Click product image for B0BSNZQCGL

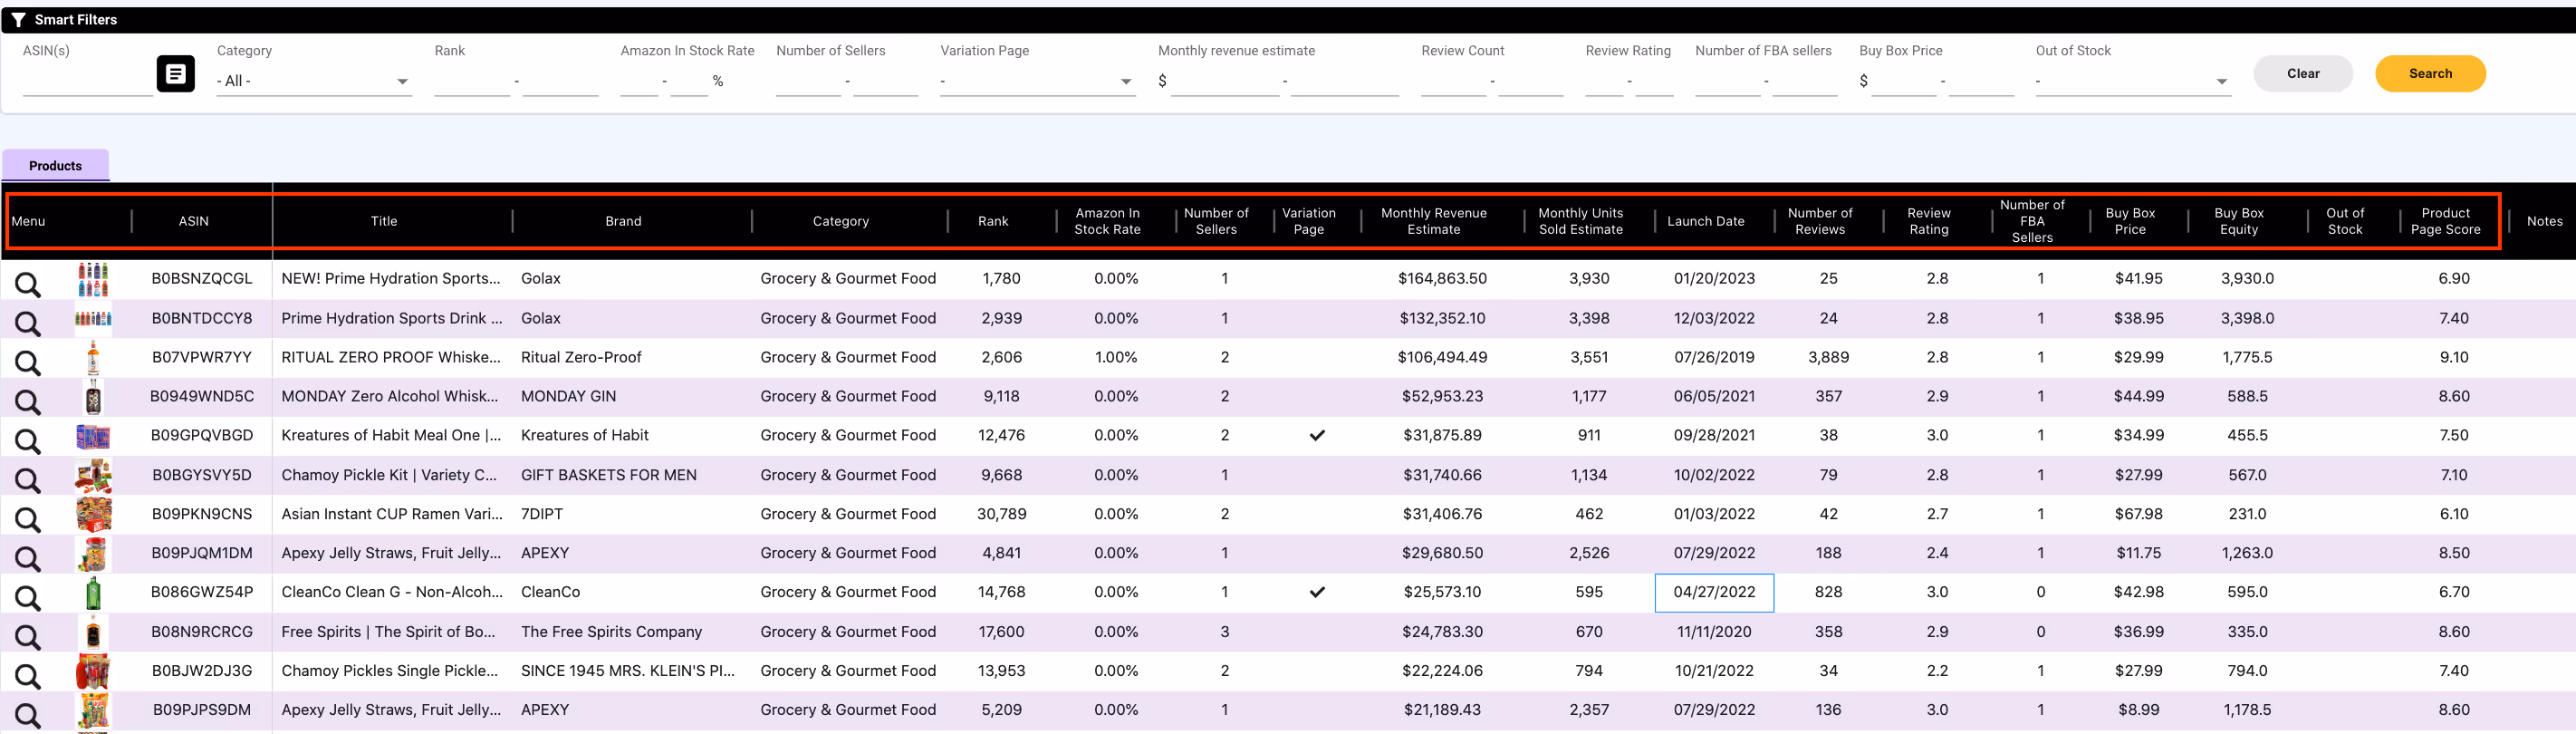pyautogui.click(x=93, y=279)
